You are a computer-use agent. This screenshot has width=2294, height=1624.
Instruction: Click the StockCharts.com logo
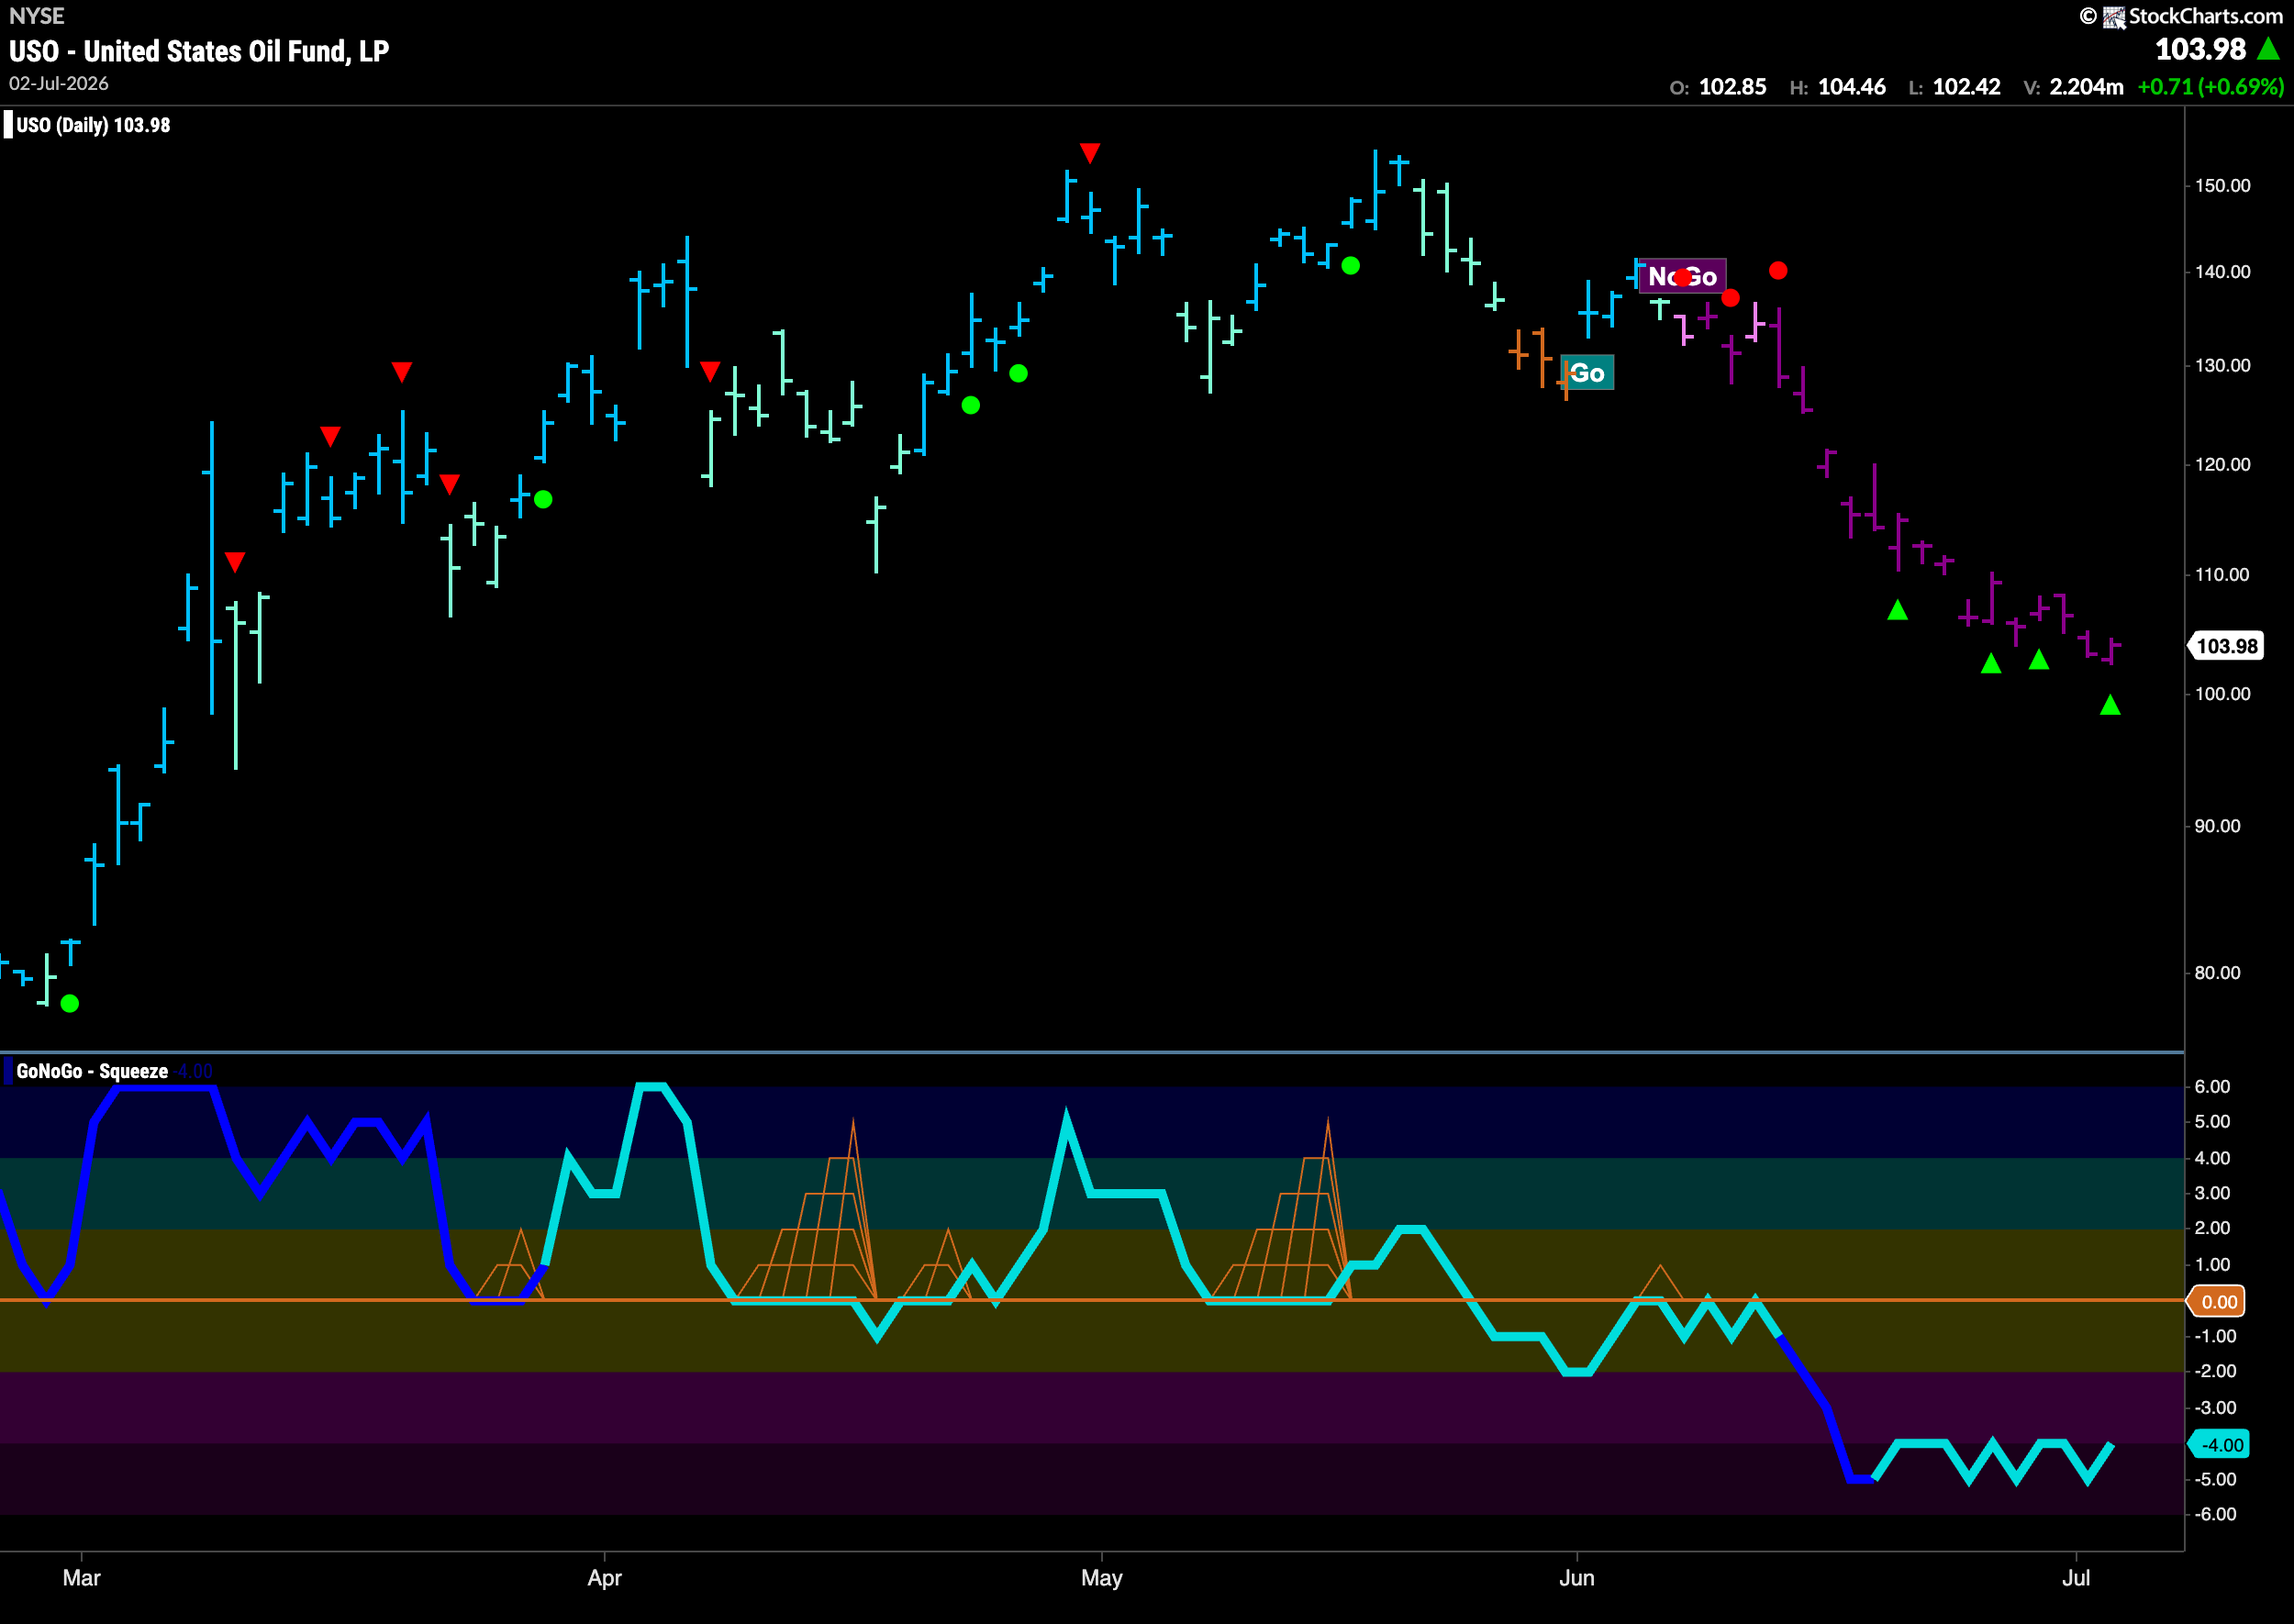pyautogui.click(x=2181, y=16)
